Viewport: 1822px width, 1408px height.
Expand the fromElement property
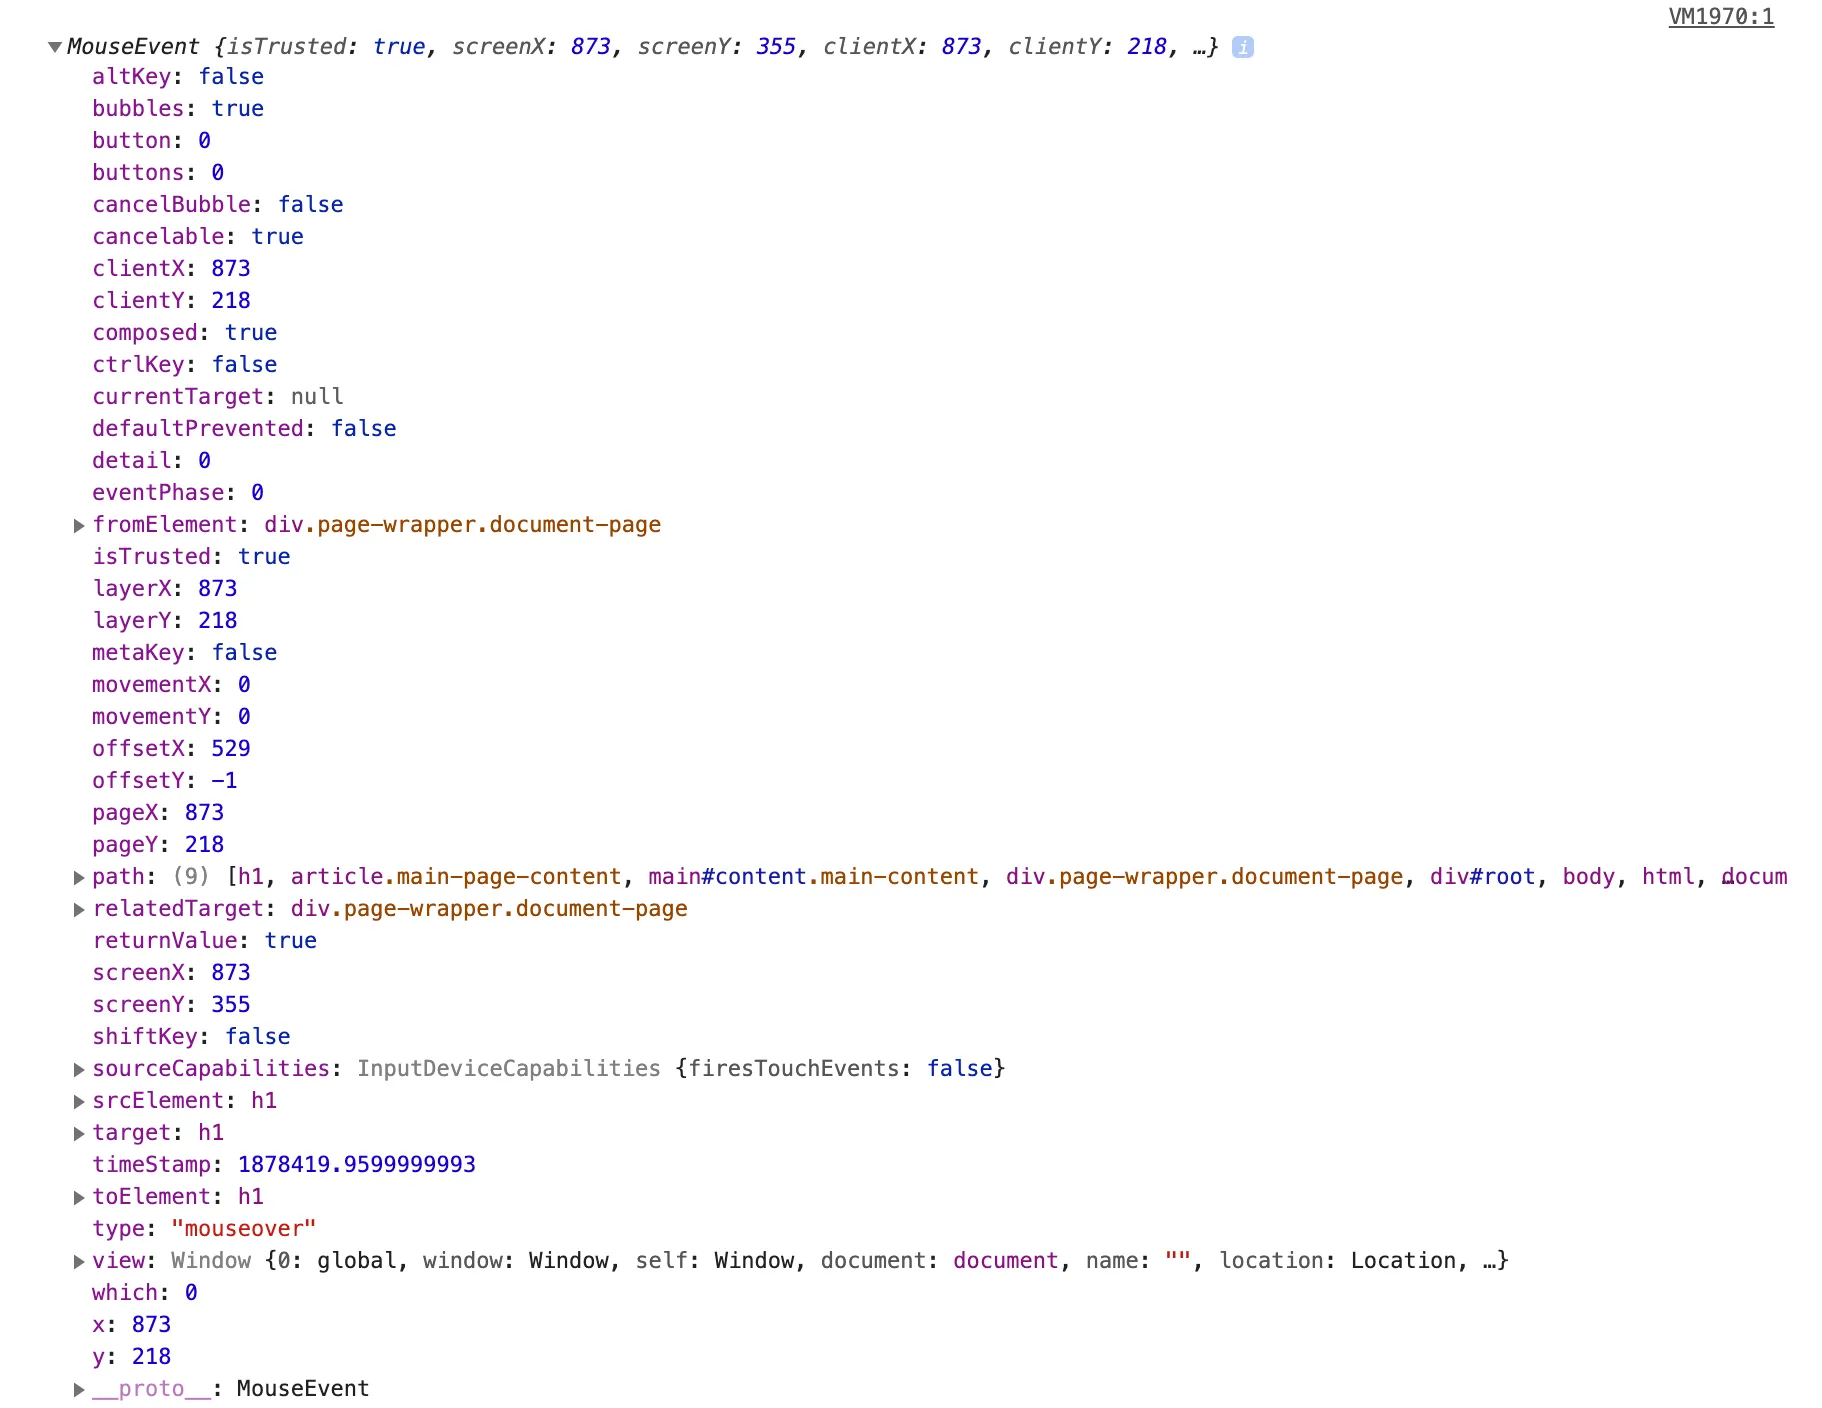coord(79,525)
